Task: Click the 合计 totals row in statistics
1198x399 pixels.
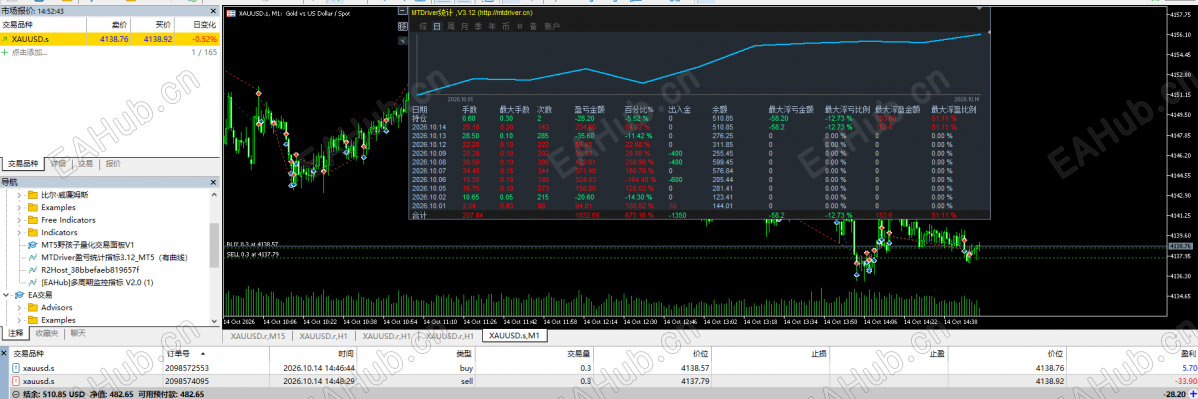Action: (x=698, y=216)
